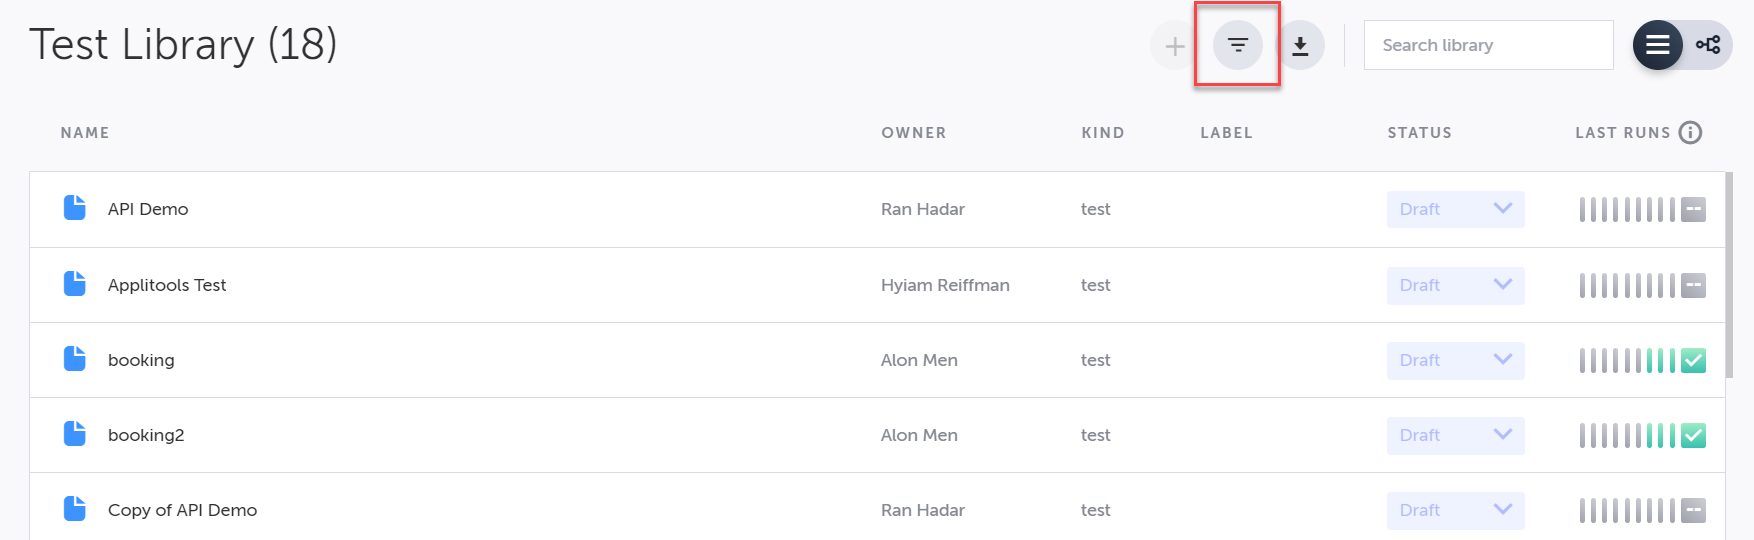Click the download icon in the toolbar
This screenshot has height=540, width=1754.
pos(1300,46)
